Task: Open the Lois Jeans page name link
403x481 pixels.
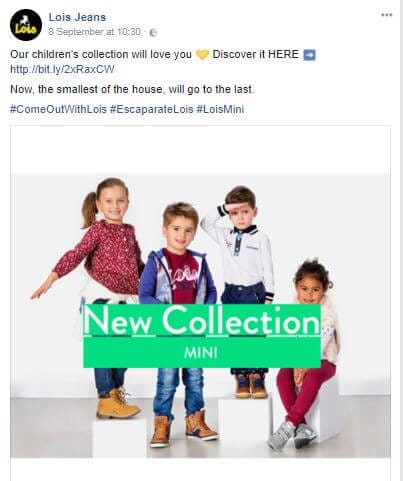Action: [x=77, y=17]
